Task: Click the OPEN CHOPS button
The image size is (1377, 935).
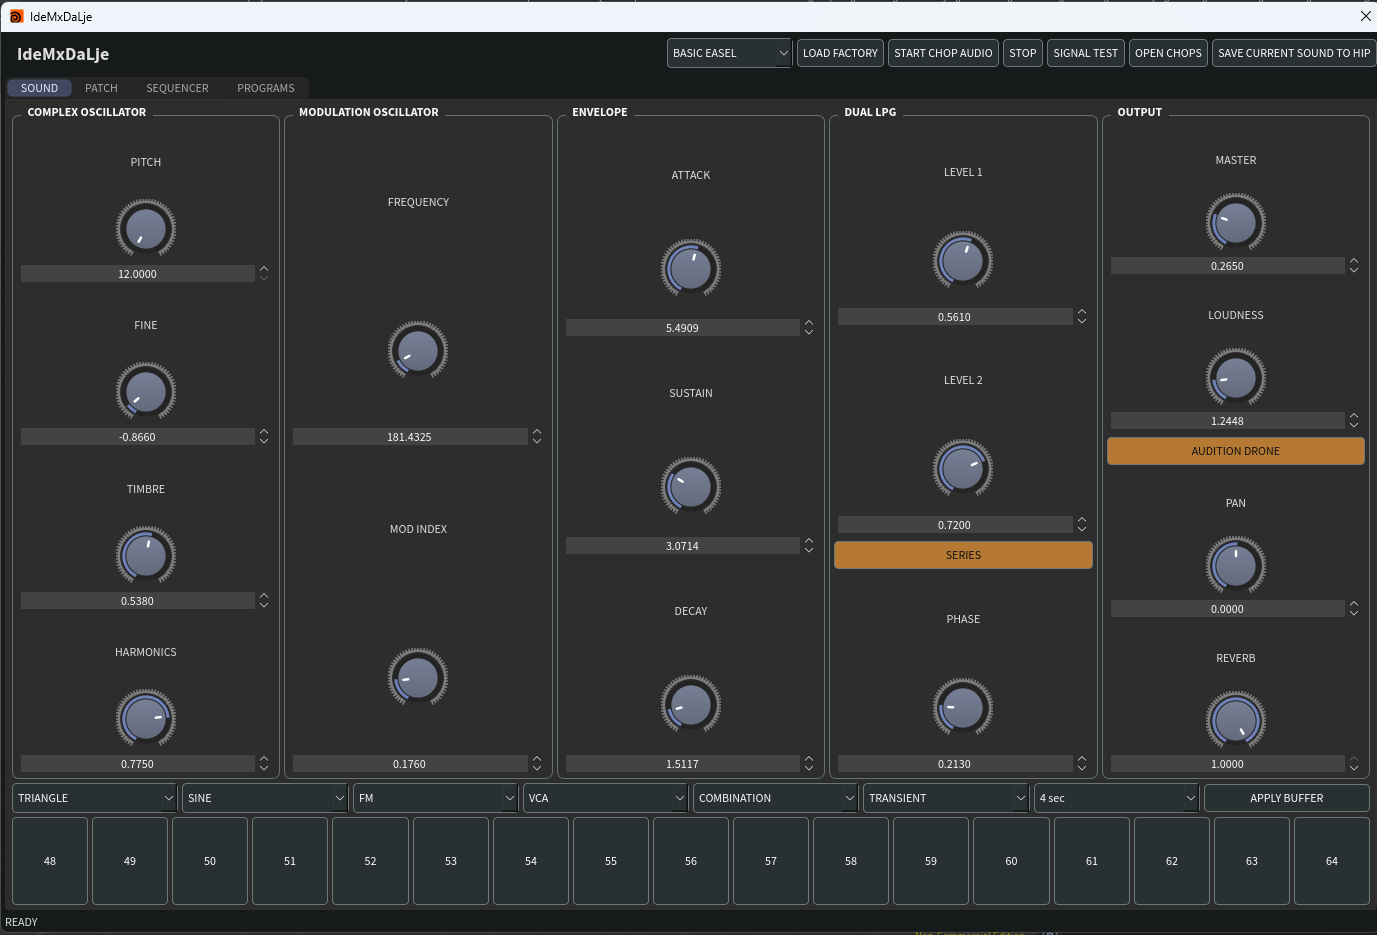Action: click(1168, 53)
